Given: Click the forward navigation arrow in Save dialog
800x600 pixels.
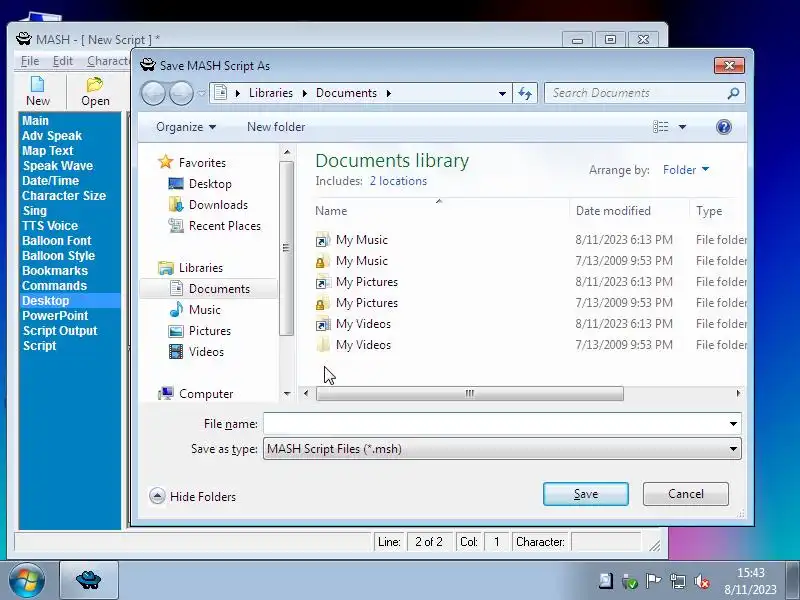Looking at the screenshot, I should [181, 93].
